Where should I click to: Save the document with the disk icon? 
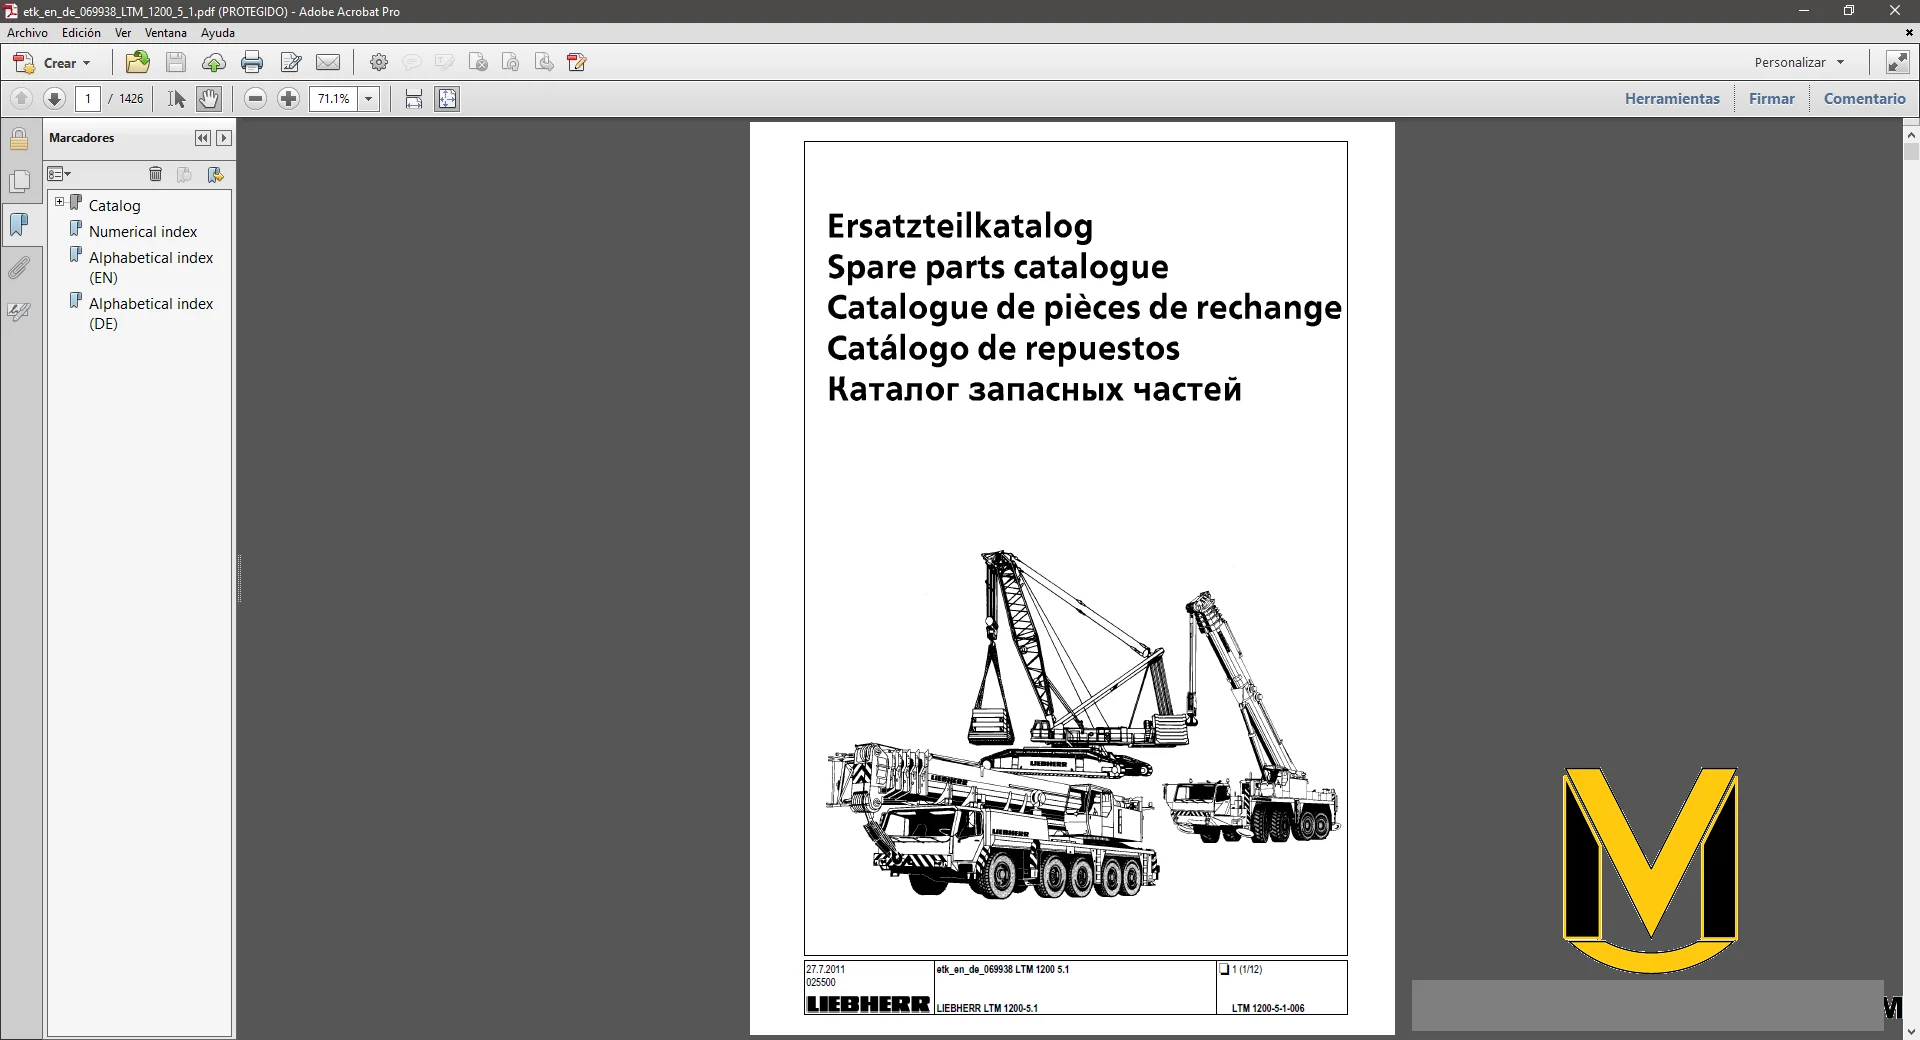click(x=175, y=62)
